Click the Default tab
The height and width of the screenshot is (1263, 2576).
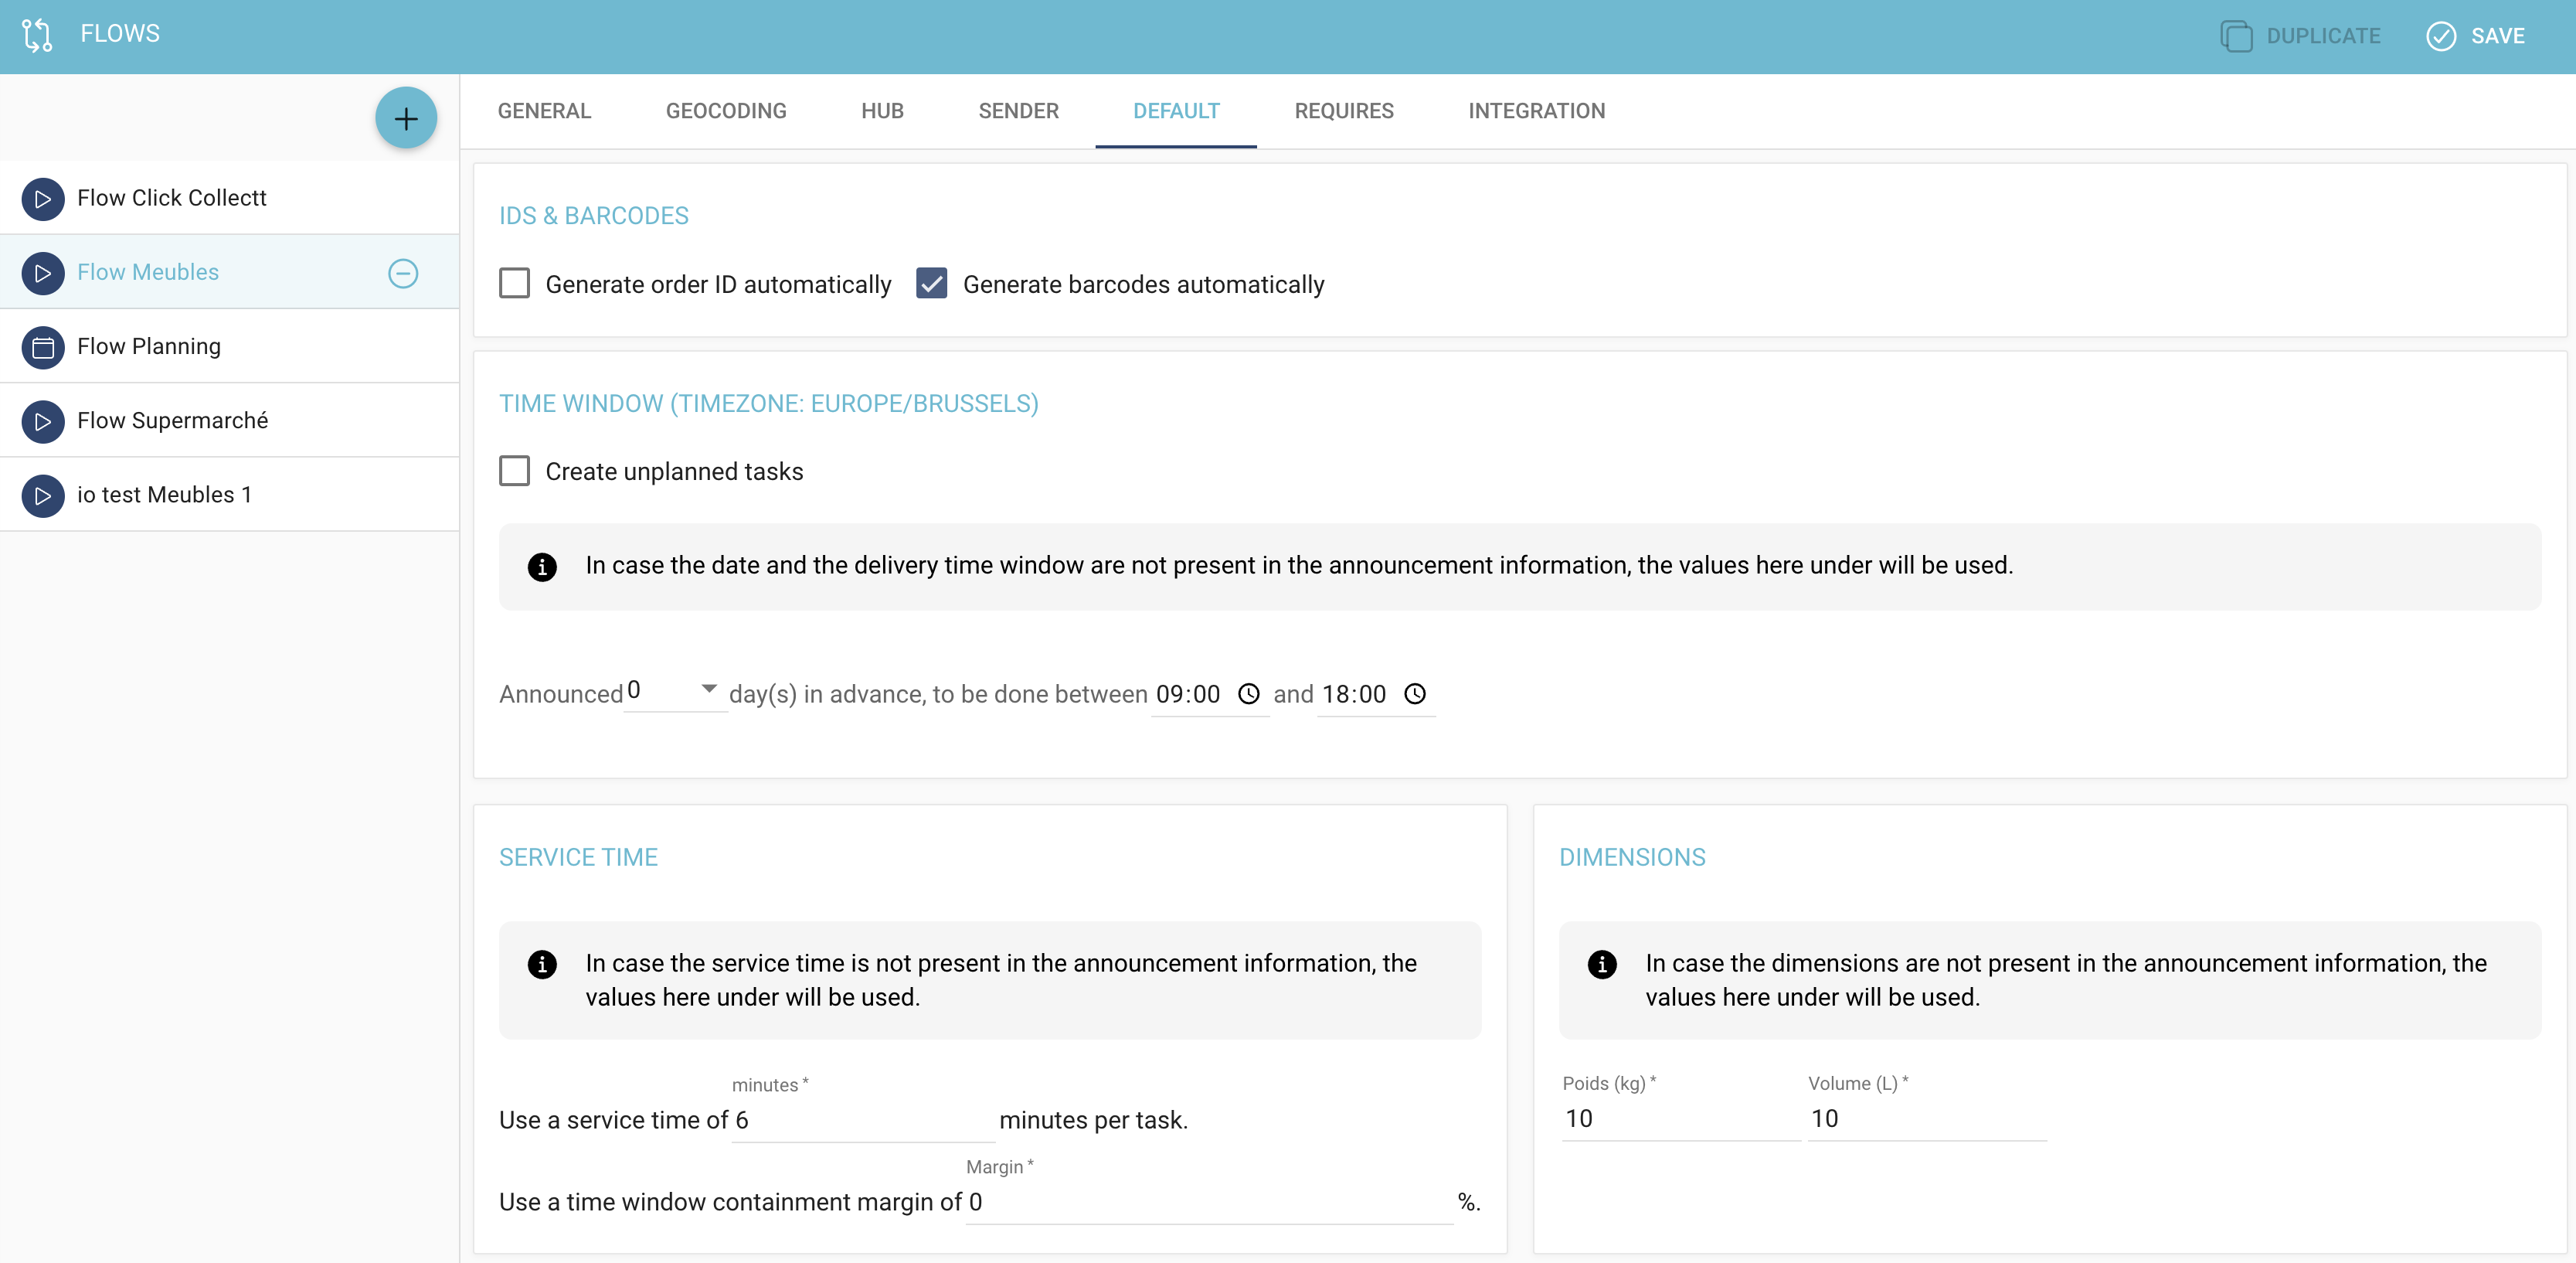coord(1176,111)
